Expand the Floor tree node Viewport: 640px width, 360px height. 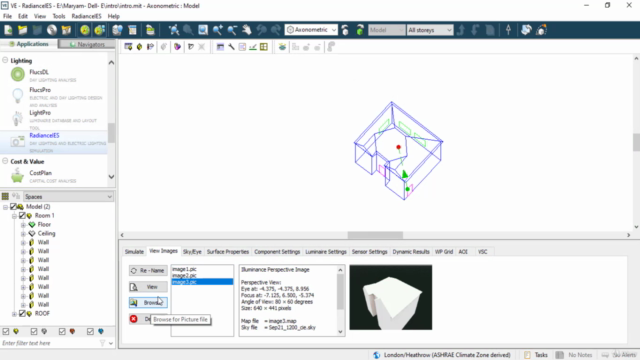pyautogui.click(x=23, y=224)
